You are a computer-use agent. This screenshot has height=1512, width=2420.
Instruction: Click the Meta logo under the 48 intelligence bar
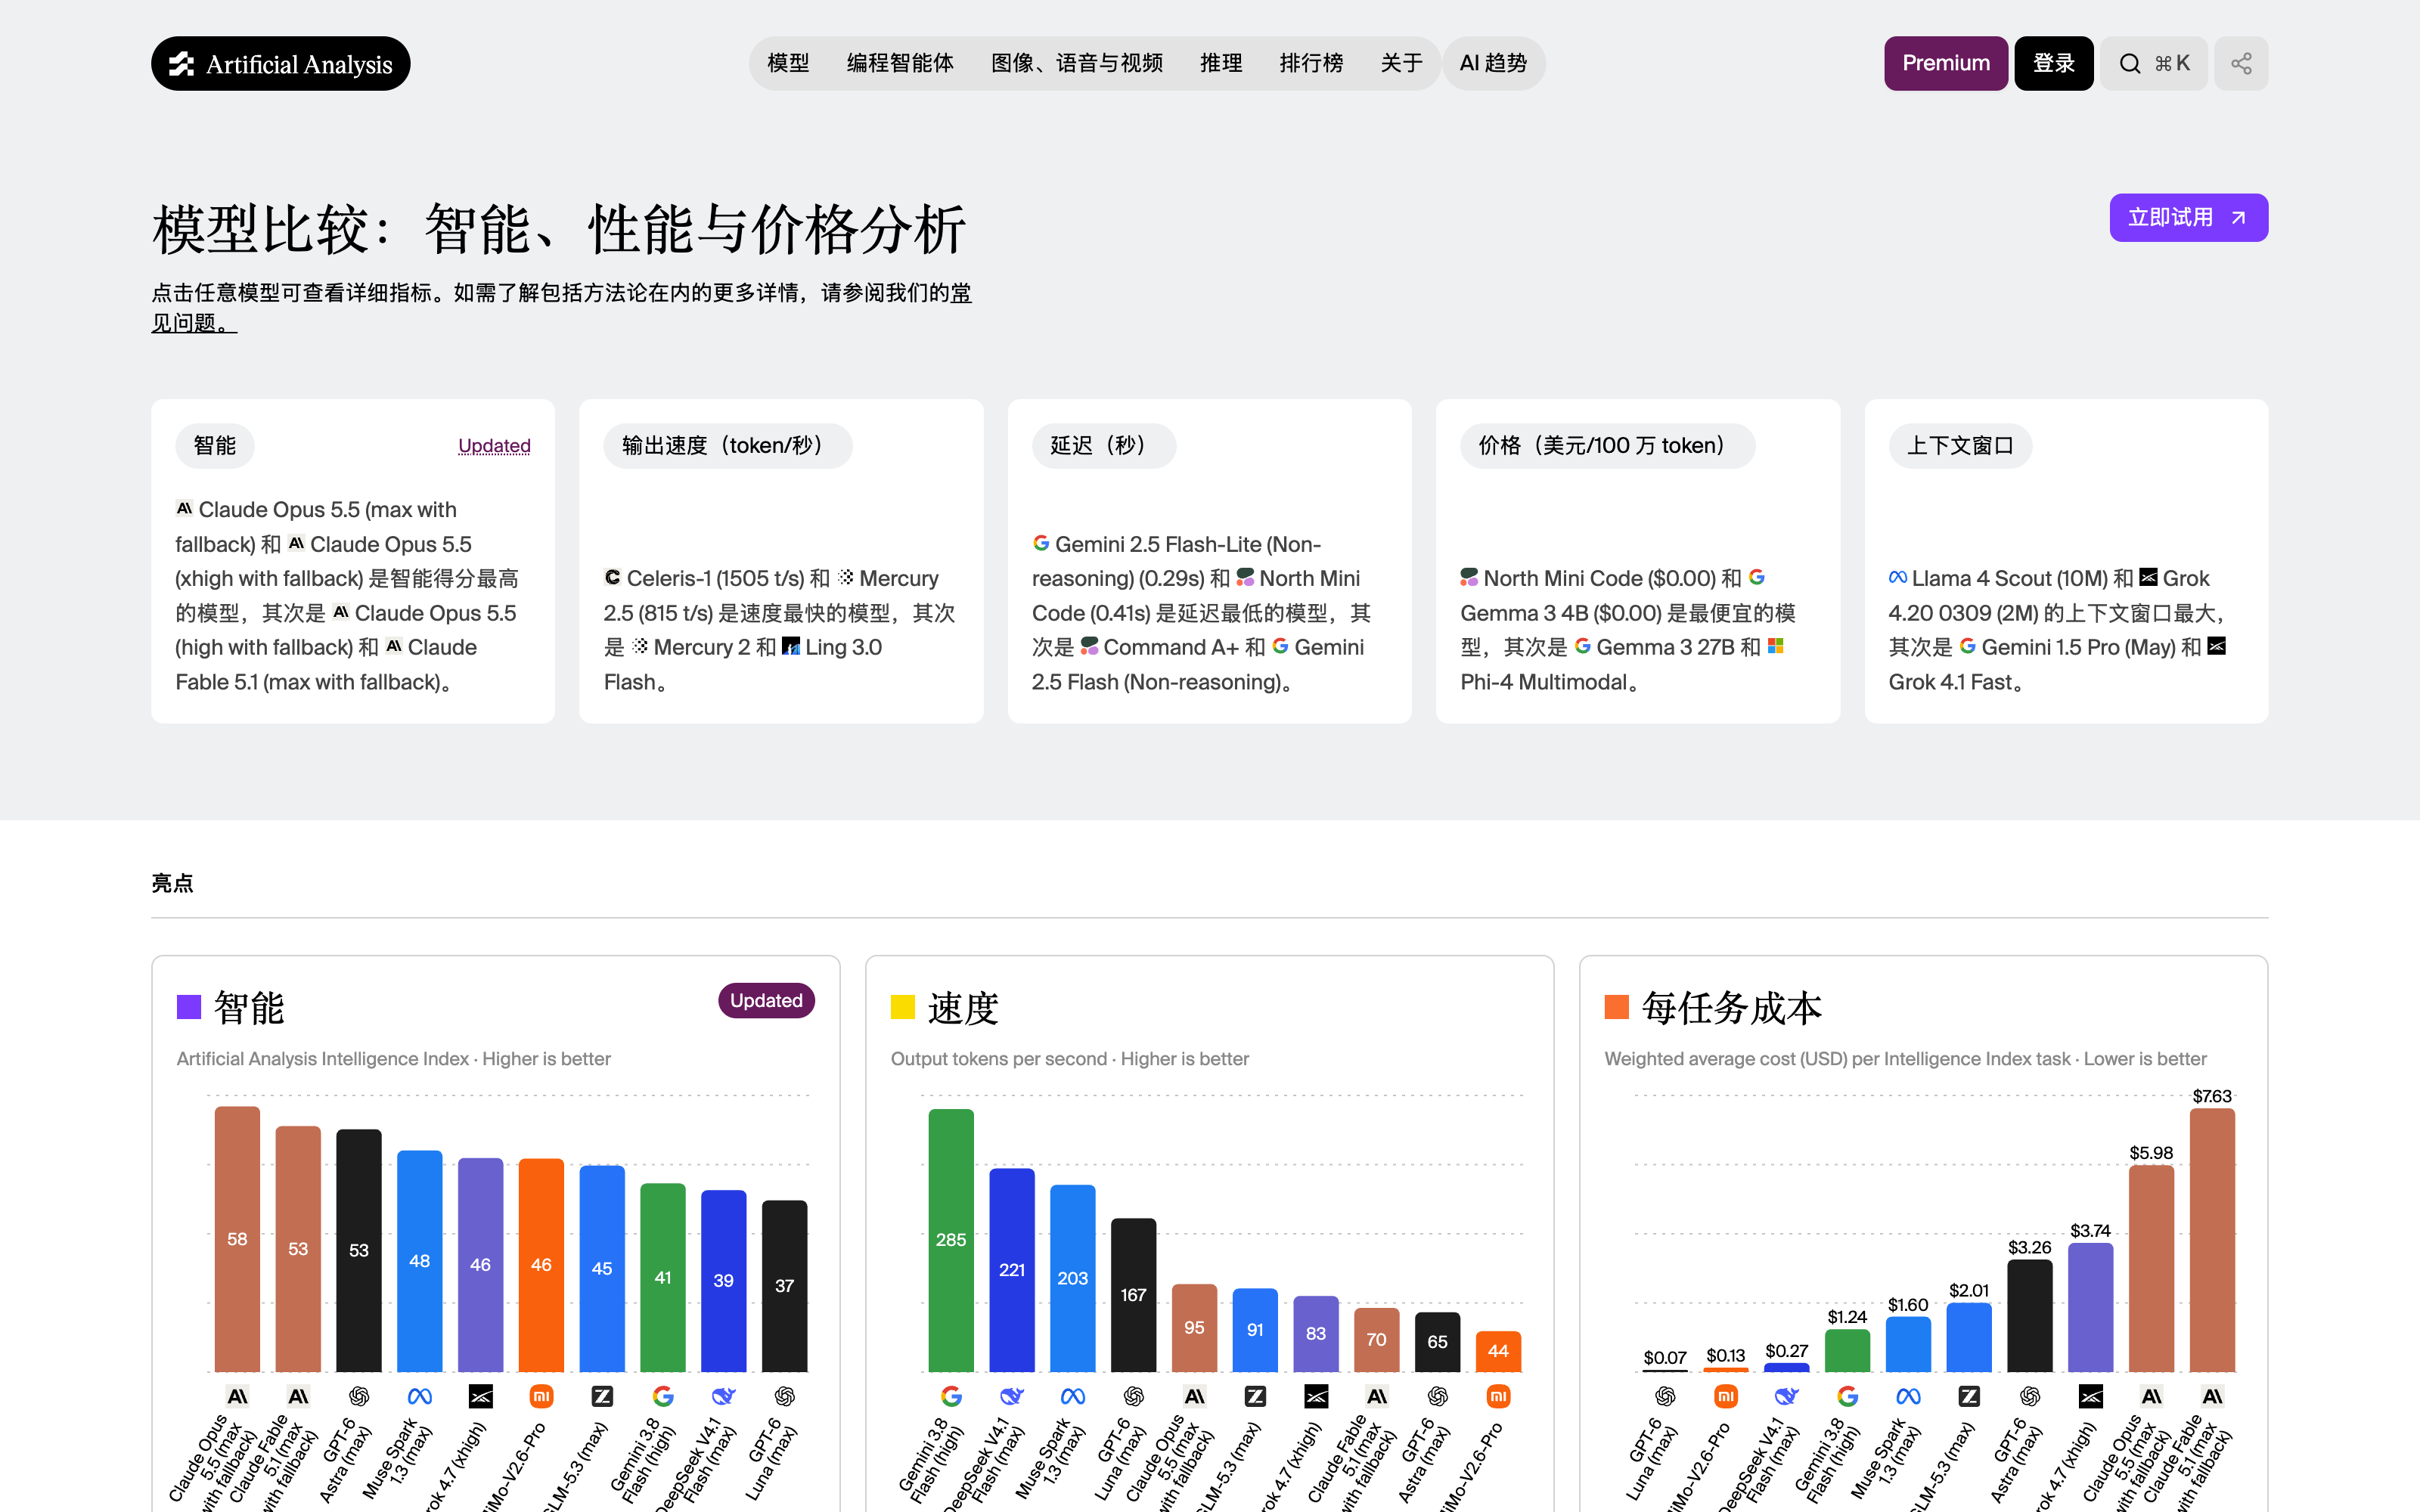click(420, 1396)
